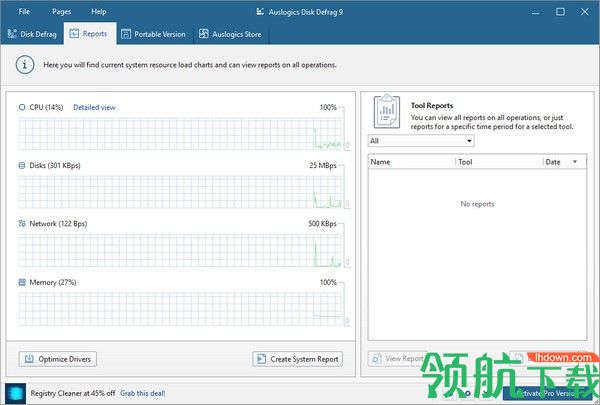Viewport: 600px width, 405px height.
Task: Click the CPU usage graph
Action: (x=180, y=134)
